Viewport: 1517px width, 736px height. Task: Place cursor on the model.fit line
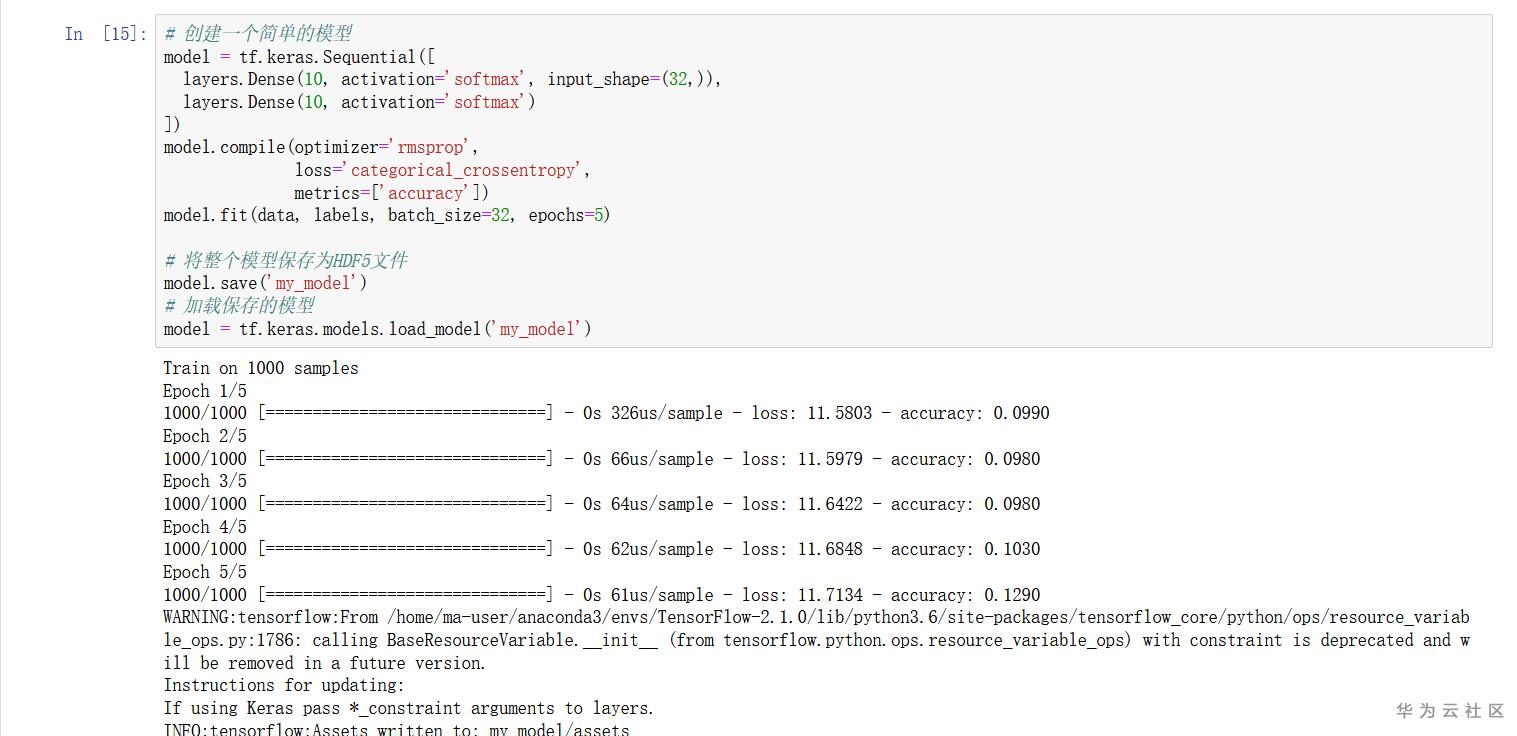click(x=386, y=215)
